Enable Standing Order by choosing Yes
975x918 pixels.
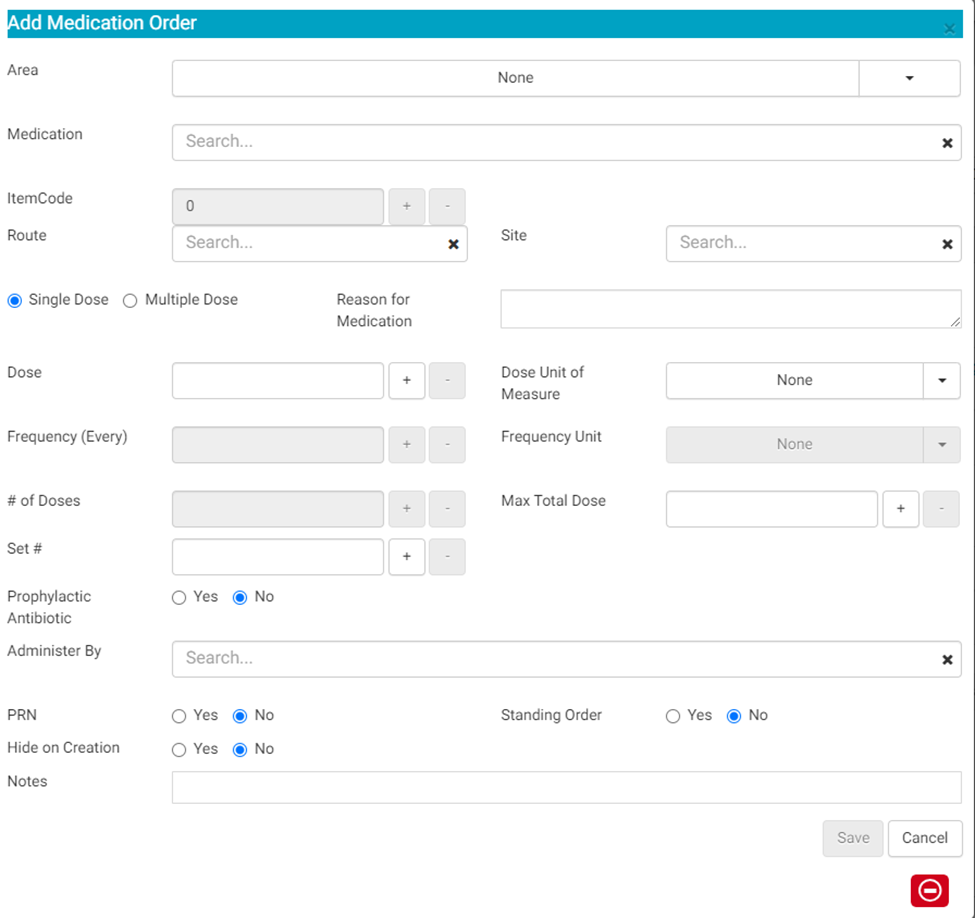pyautogui.click(x=673, y=716)
